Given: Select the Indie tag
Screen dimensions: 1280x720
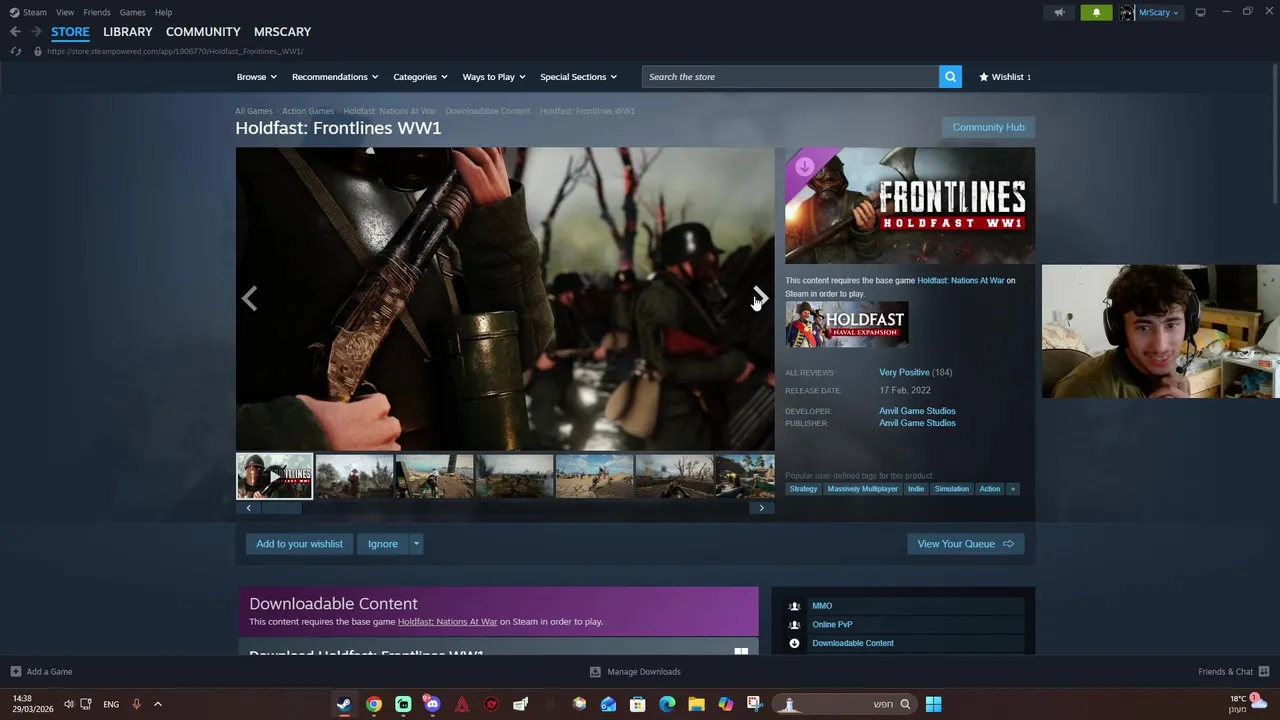Looking at the screenshot, I should (x=916, y=489).
